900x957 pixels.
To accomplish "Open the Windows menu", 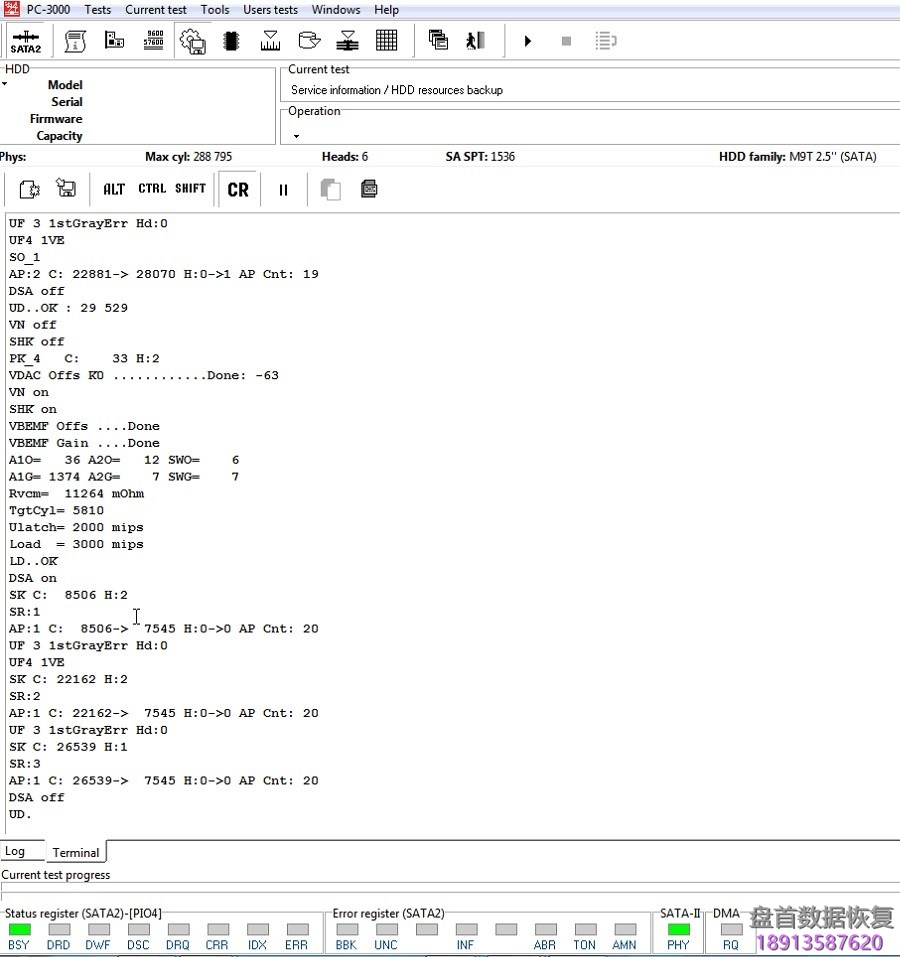I will (335, 10).
